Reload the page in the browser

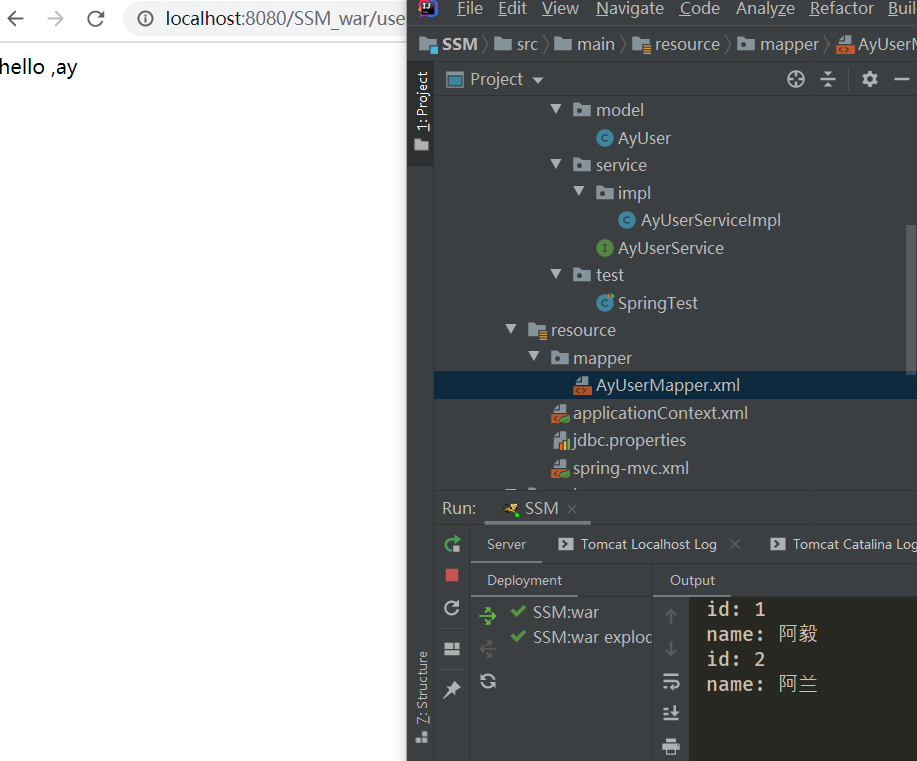(x=94, y=17)
